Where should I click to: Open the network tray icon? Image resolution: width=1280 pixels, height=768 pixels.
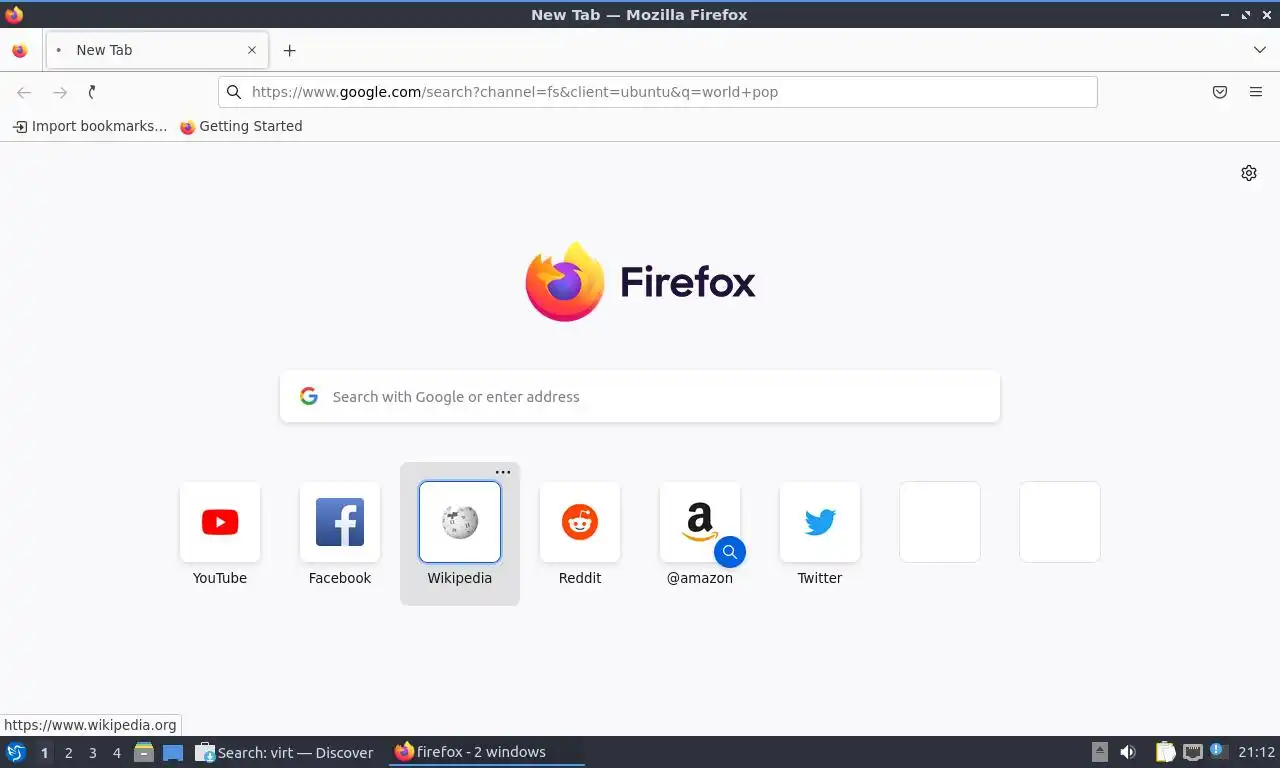(x=1192, y=752)
